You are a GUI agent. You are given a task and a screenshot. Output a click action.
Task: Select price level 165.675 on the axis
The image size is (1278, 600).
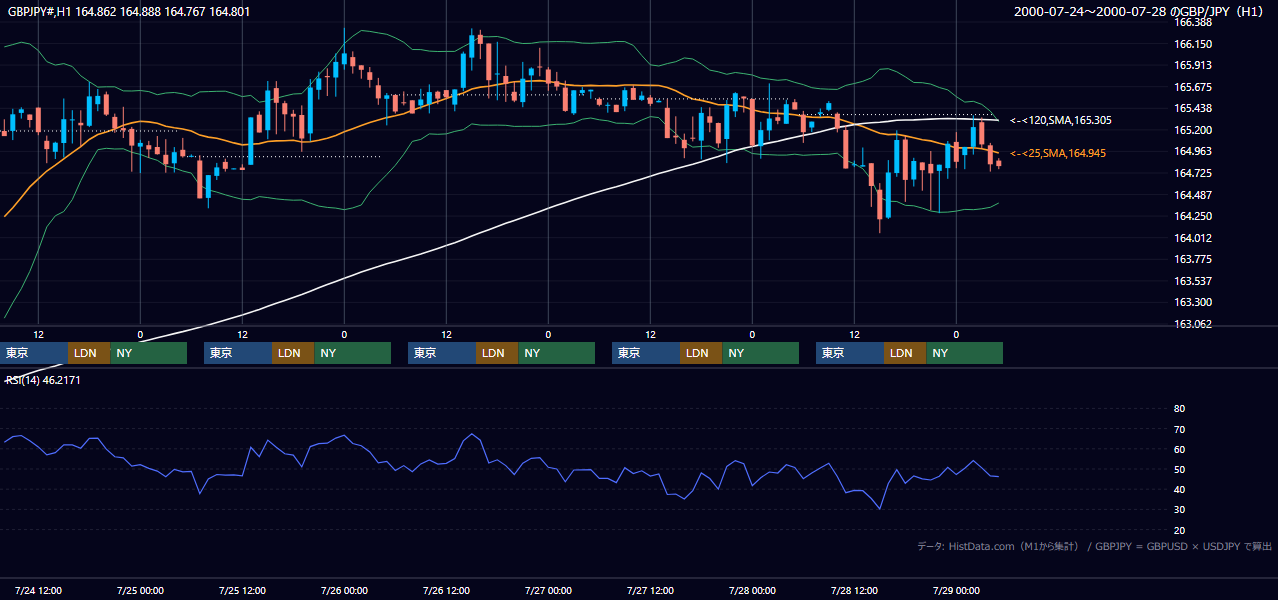1193,87
